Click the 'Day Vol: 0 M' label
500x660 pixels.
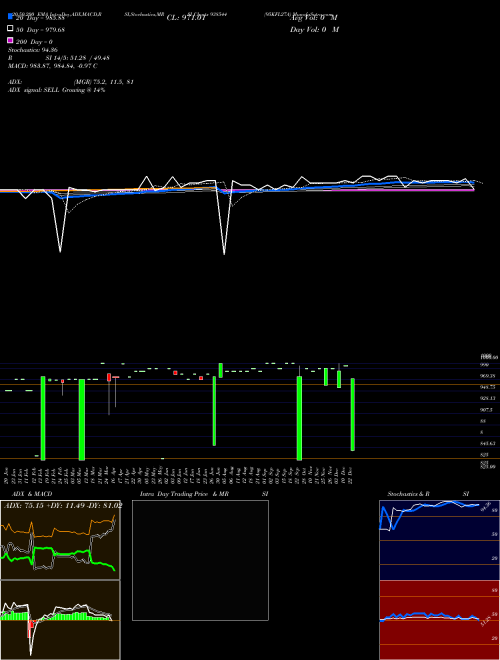[x=314, y=30]
